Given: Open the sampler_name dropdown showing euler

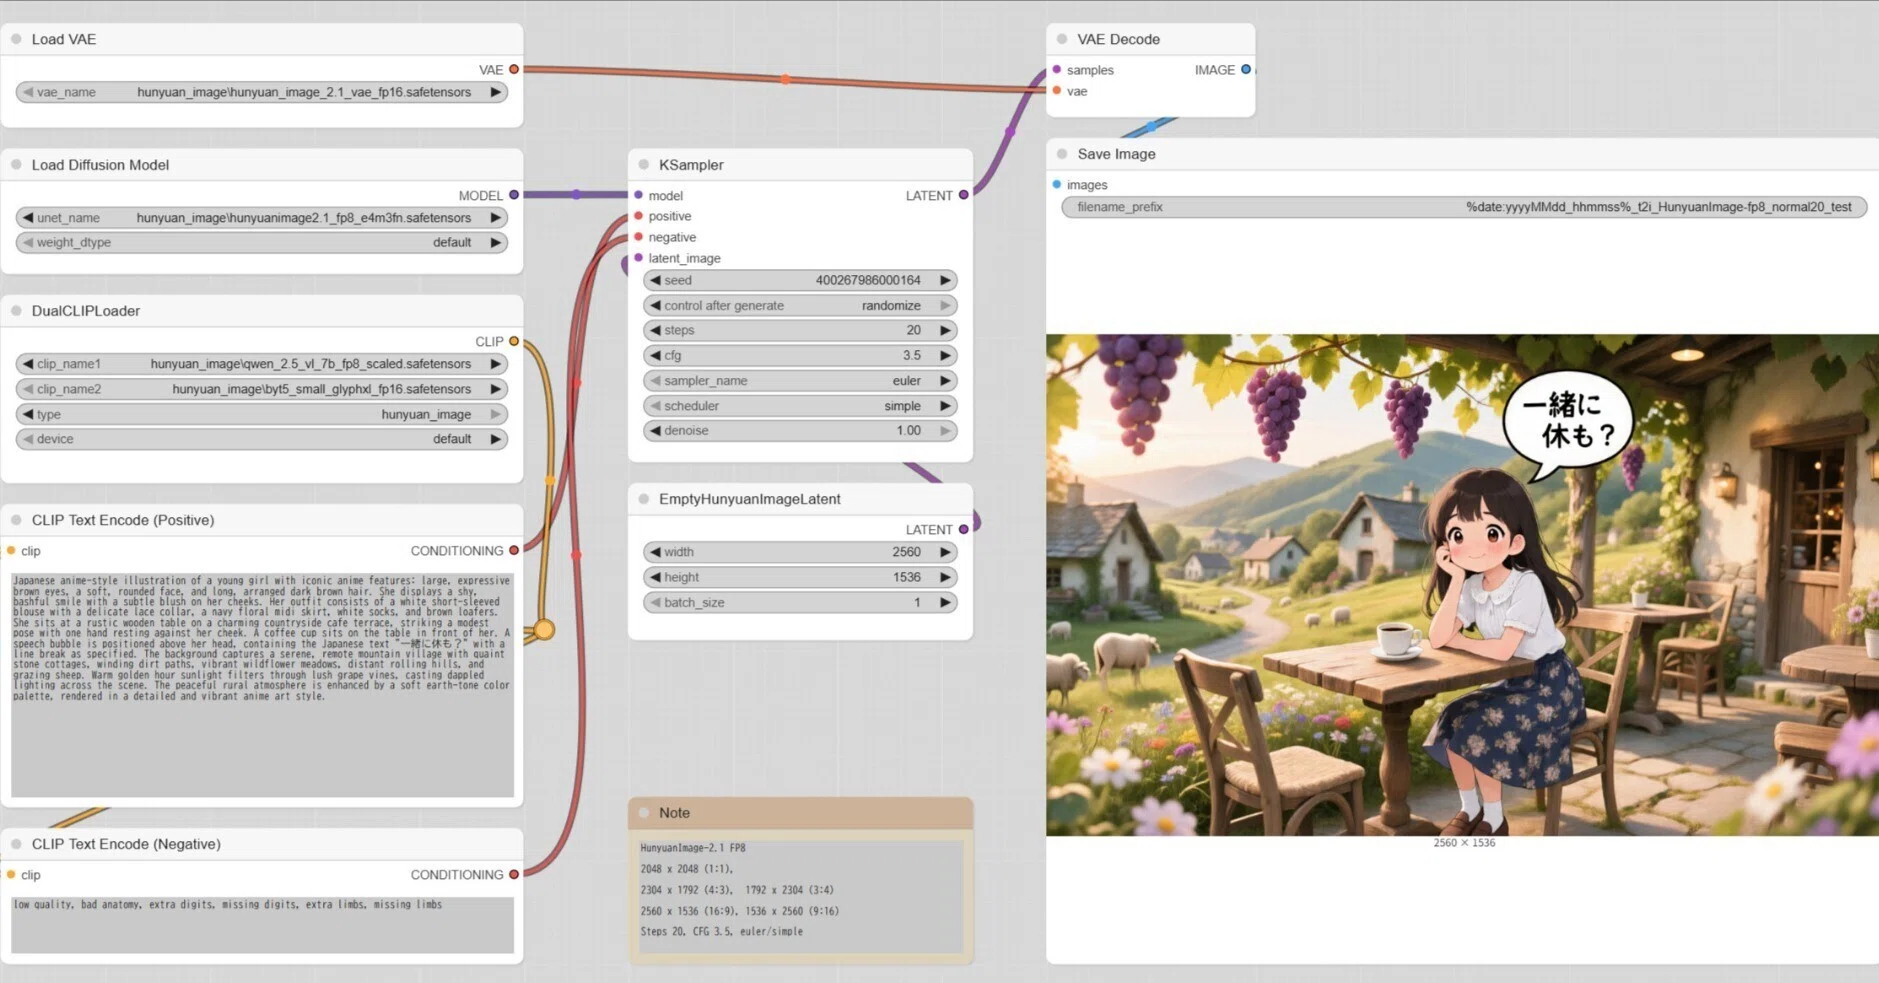Looking at the screenshot, I should pyautogui.click(x=800, y=381).
